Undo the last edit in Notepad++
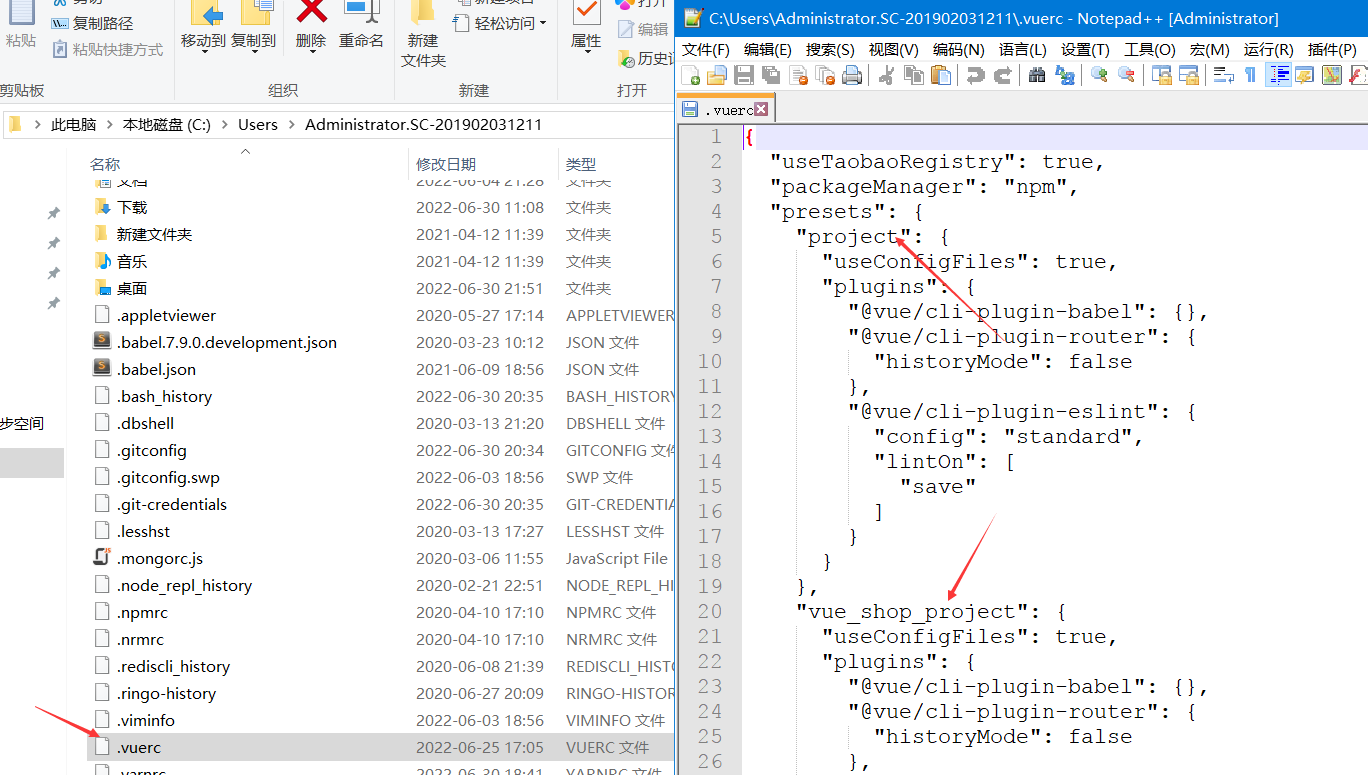The width and height of the screenshot is (1368, 775). coord(975,75)
